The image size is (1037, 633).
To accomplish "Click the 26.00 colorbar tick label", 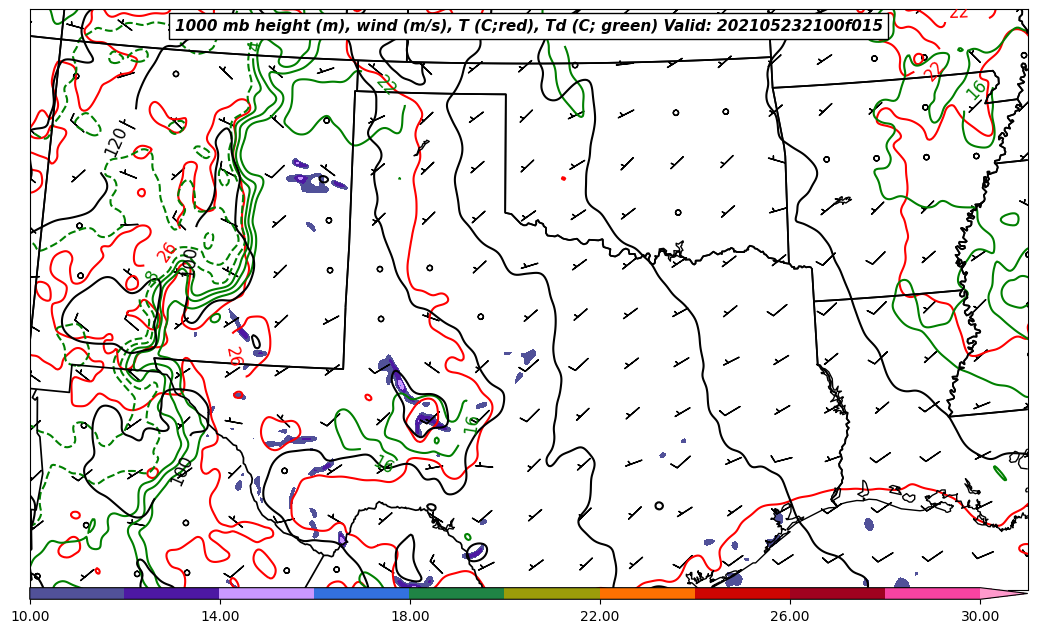I will 790,616.
